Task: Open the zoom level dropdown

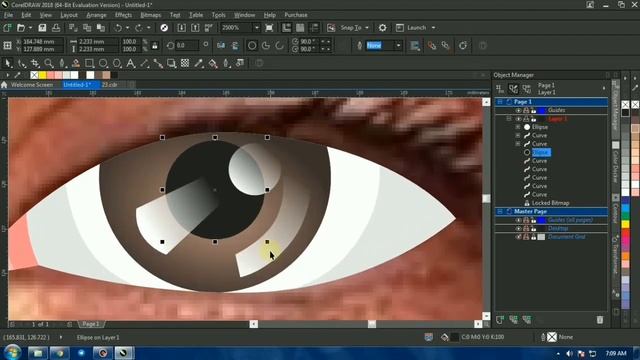Action: (x=257, y=28)
